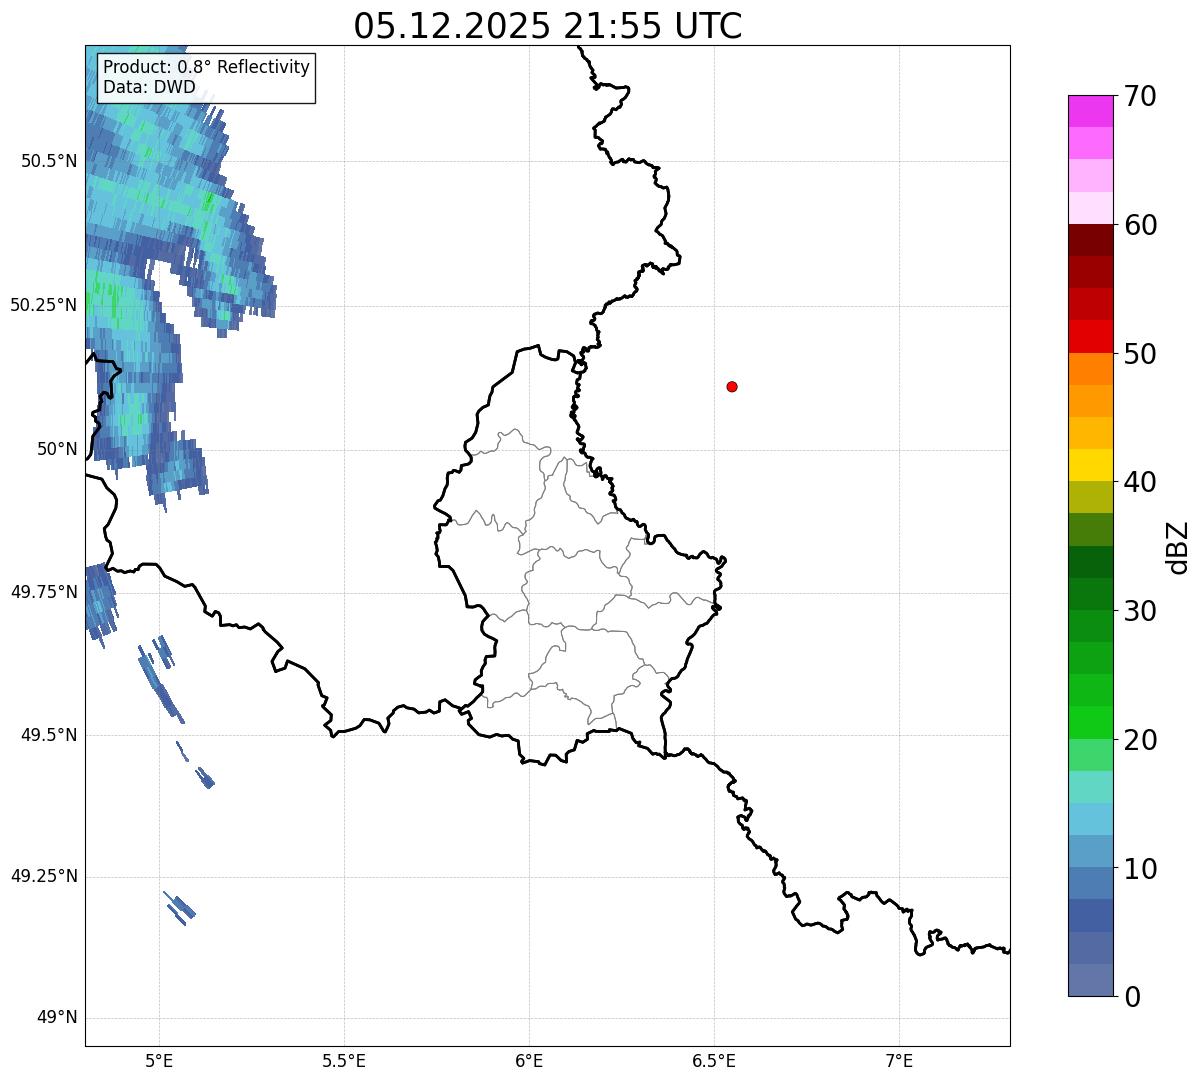Image resolution: width=1202 pixels, height=1081 pixels.
Task: Click the colorbar value 50
Action: (x=1140, y=354)
